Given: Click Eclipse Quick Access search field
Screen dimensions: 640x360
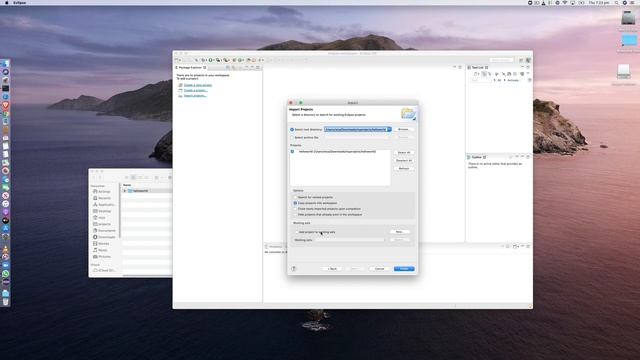Looking at the screenshot, I should pyautogui.click(x=501, y=60).
